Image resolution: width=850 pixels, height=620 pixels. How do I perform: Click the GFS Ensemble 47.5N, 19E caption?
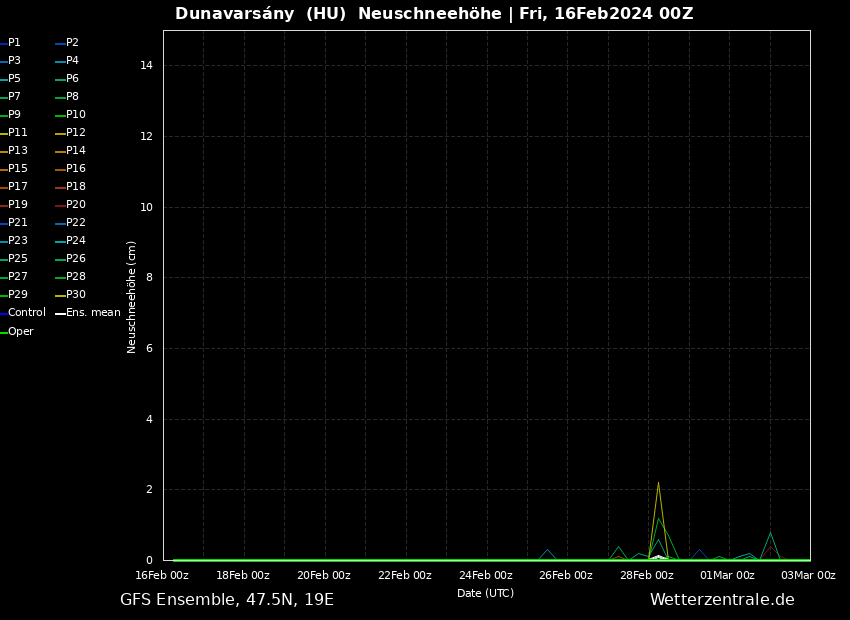pyautogui.click(x=227, y=600)
